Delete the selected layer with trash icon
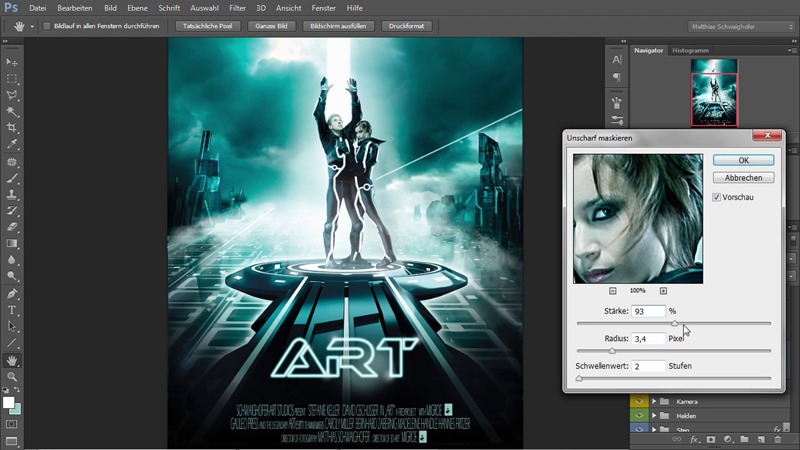The height and width of the screenshot is (450, 800). point(778,439)
